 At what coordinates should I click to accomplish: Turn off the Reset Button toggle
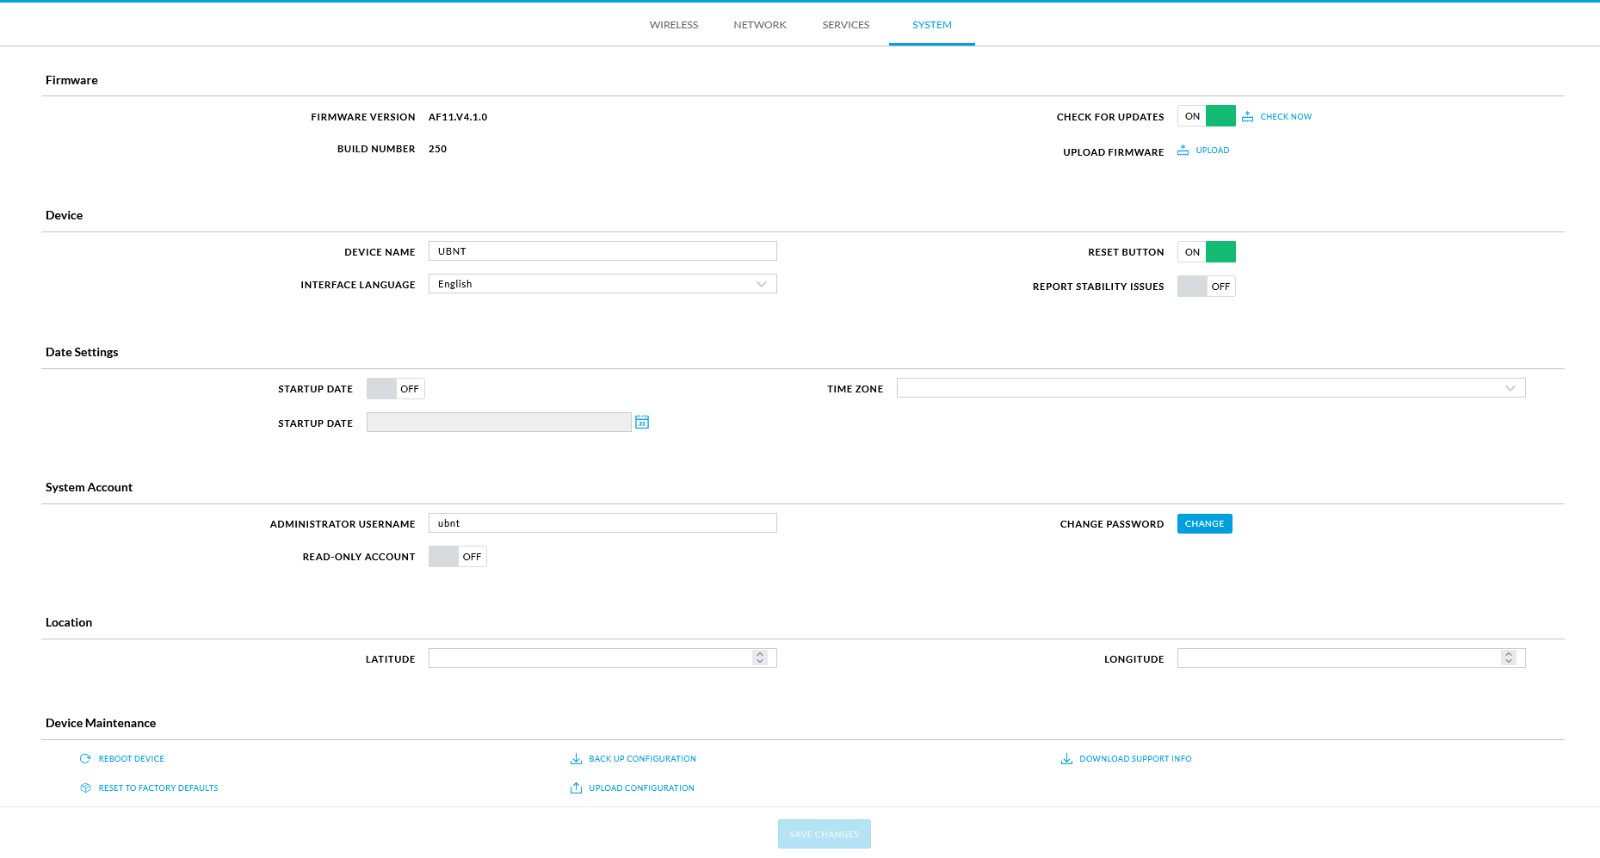click(x=1206, y=252)
